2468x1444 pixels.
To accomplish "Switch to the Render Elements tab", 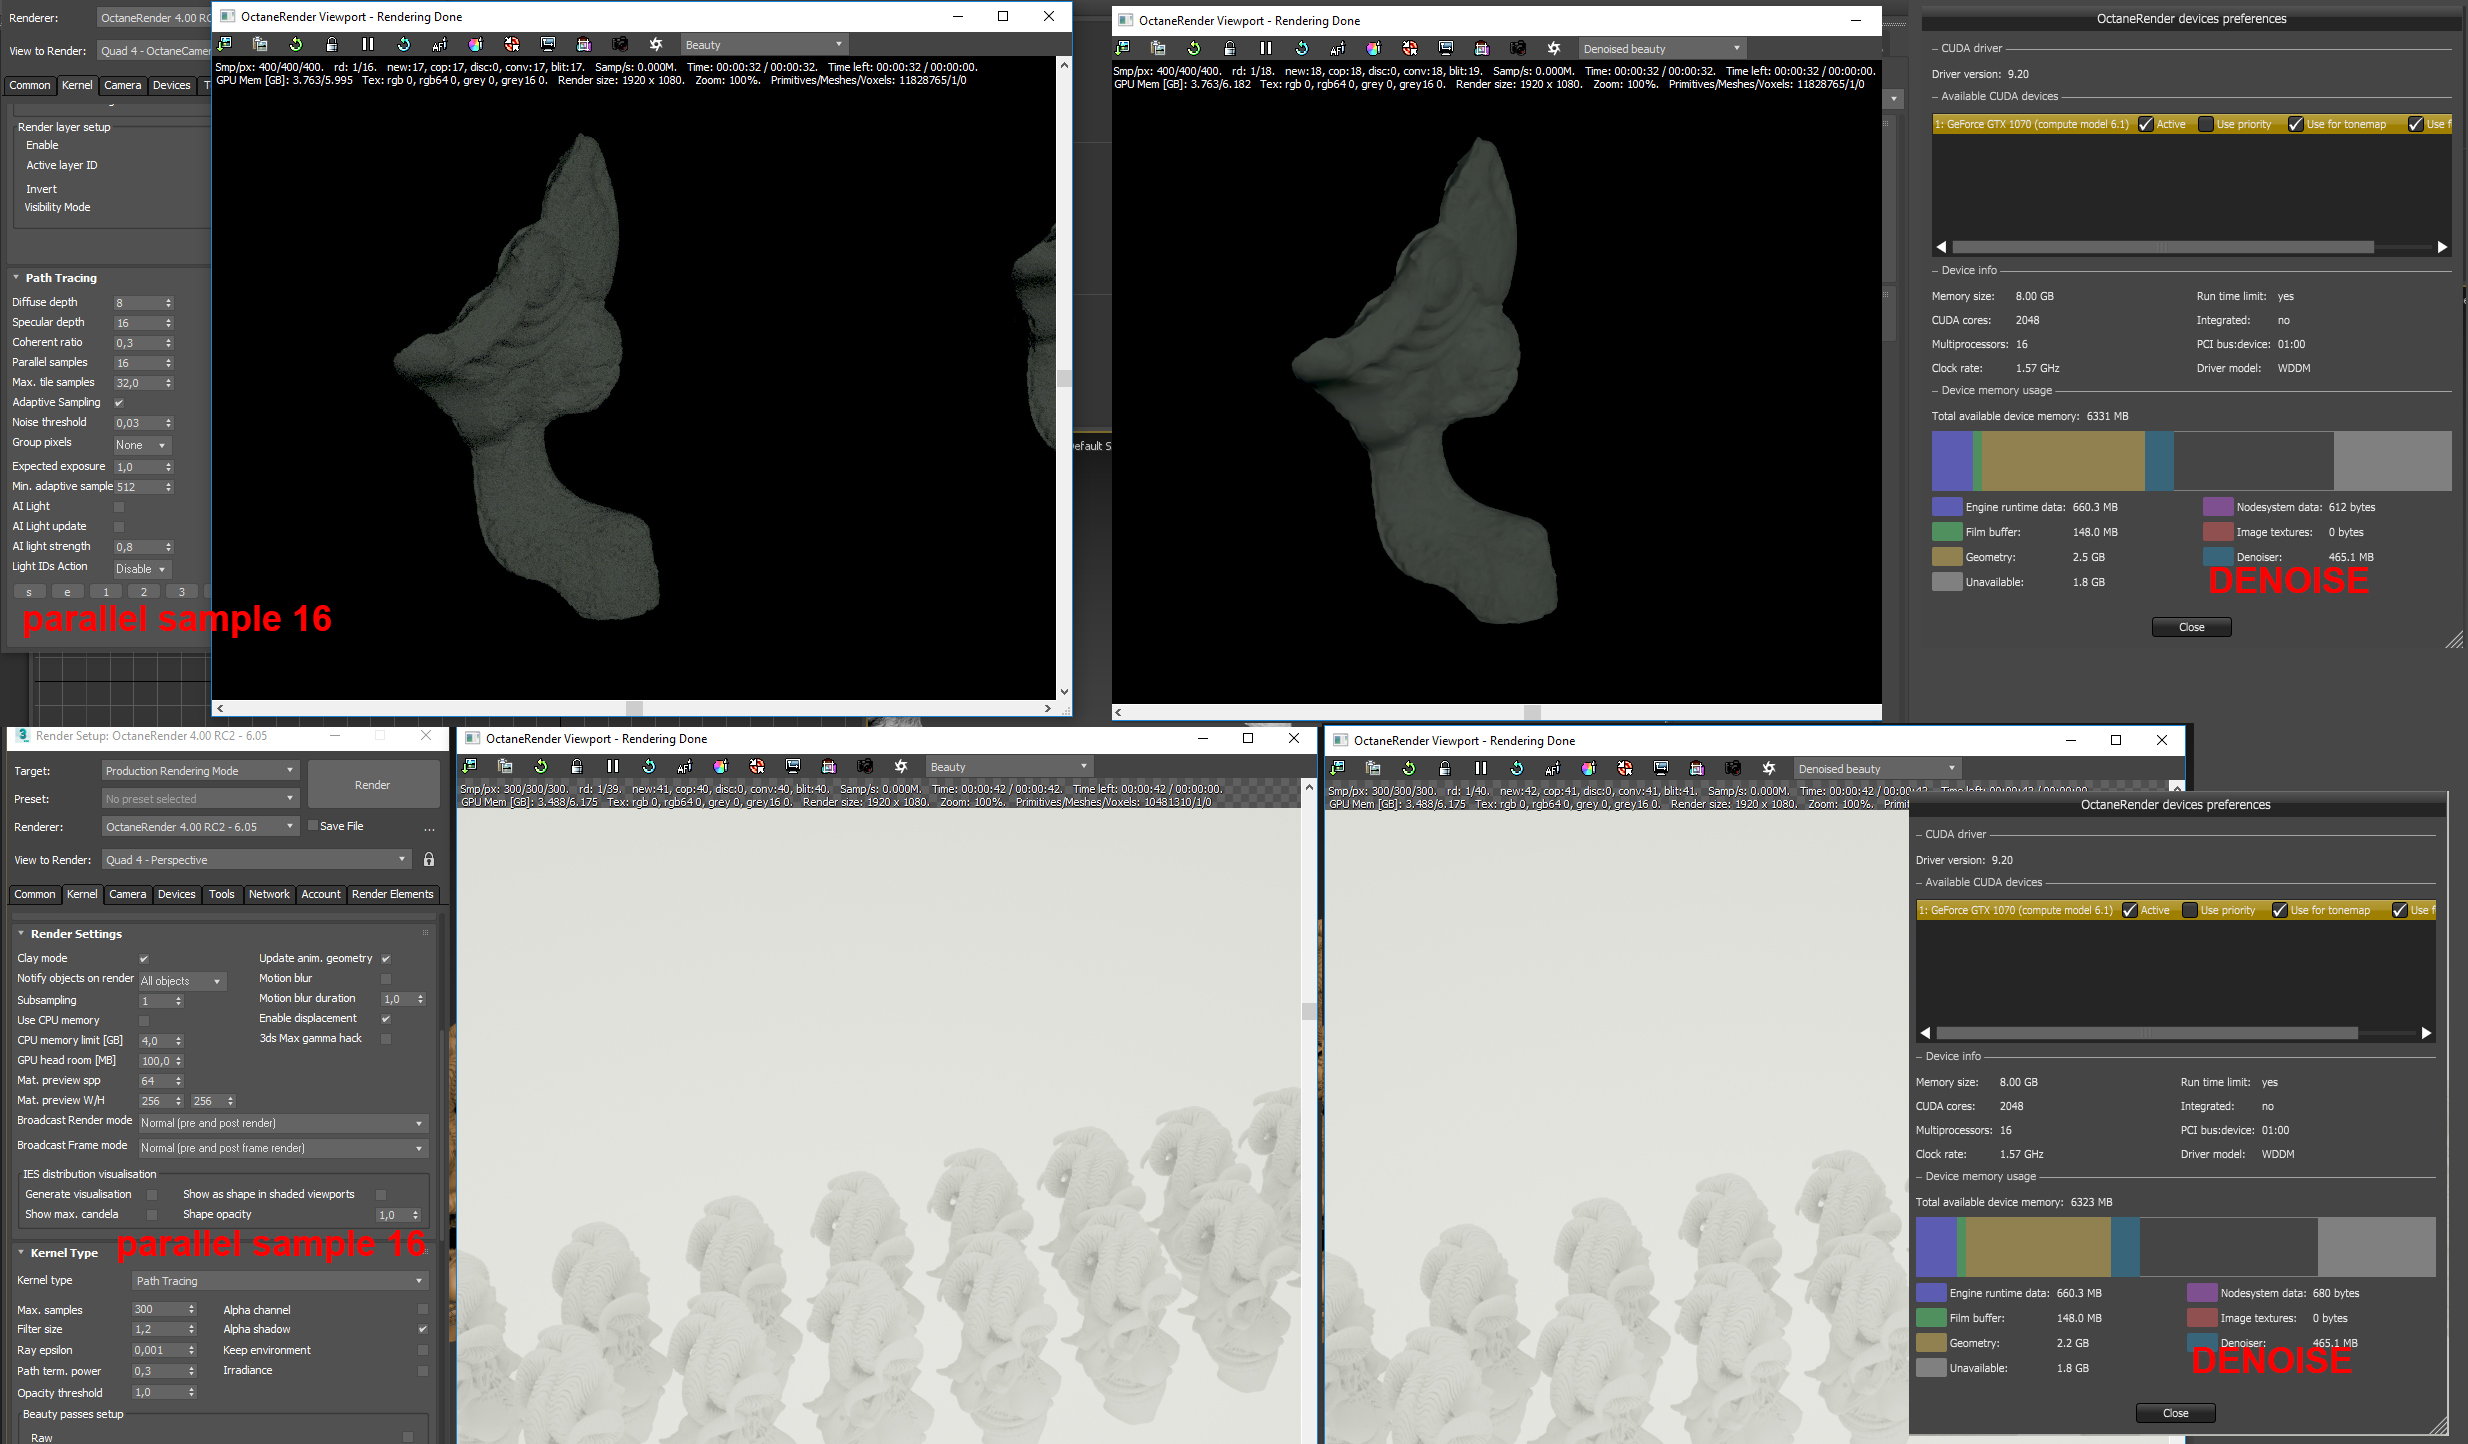I will pyautogui.click(x=392, y=895).
